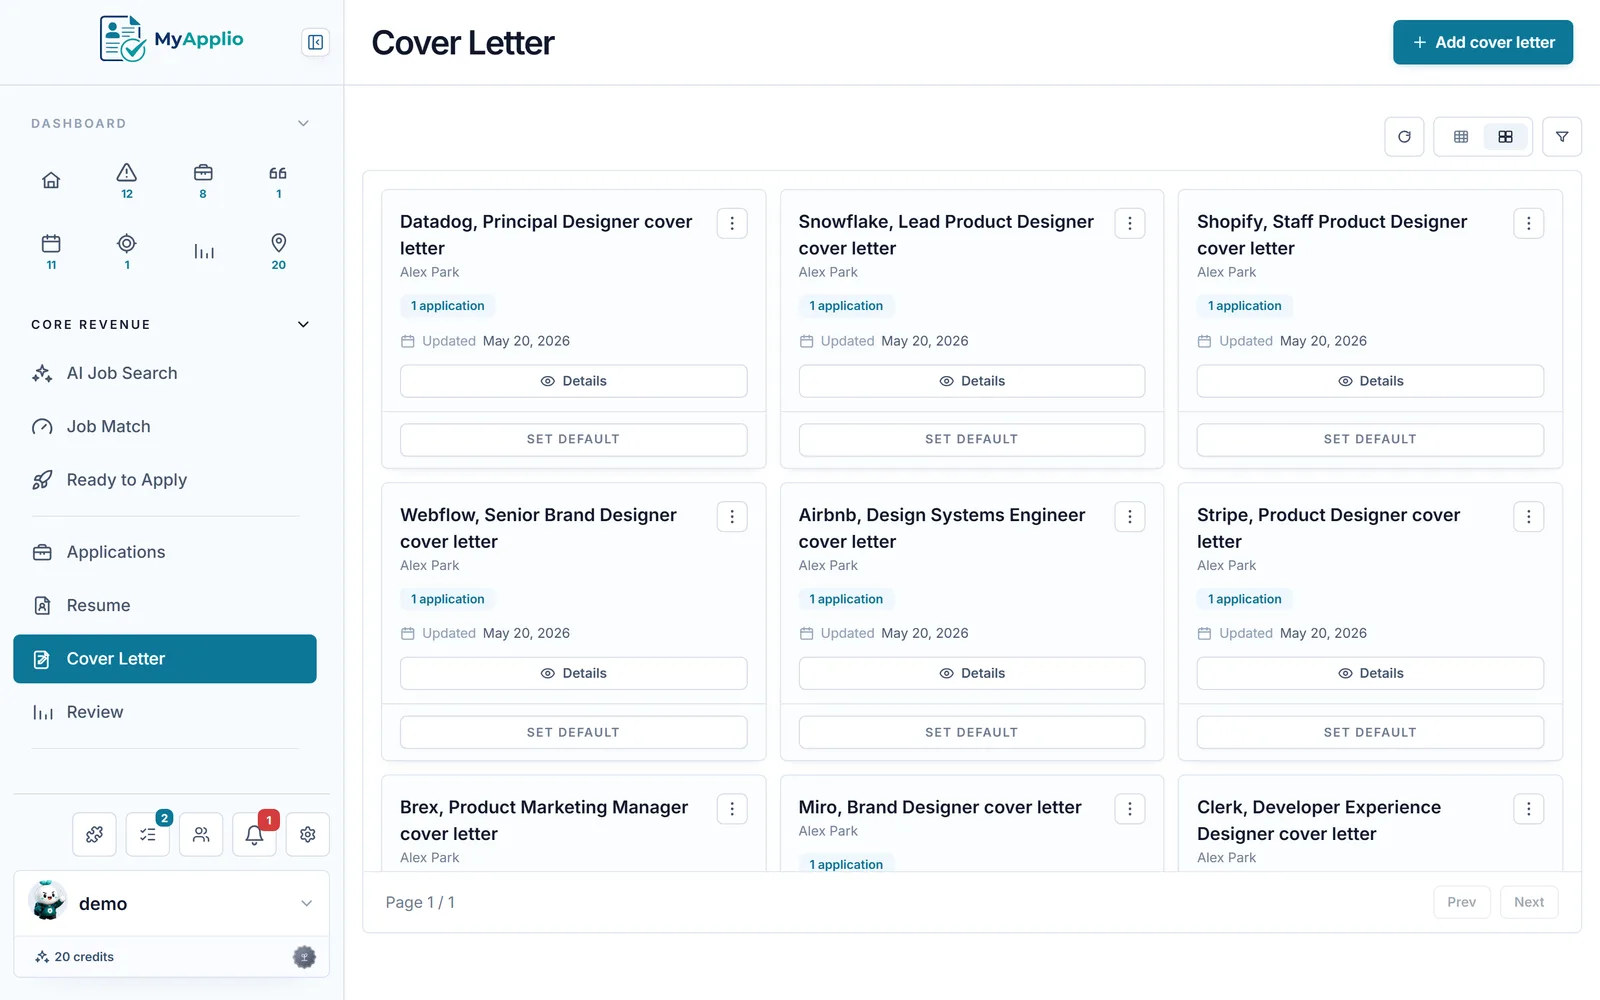
Task: View Details of Webflow cover letter
Action: pos(573,673)
